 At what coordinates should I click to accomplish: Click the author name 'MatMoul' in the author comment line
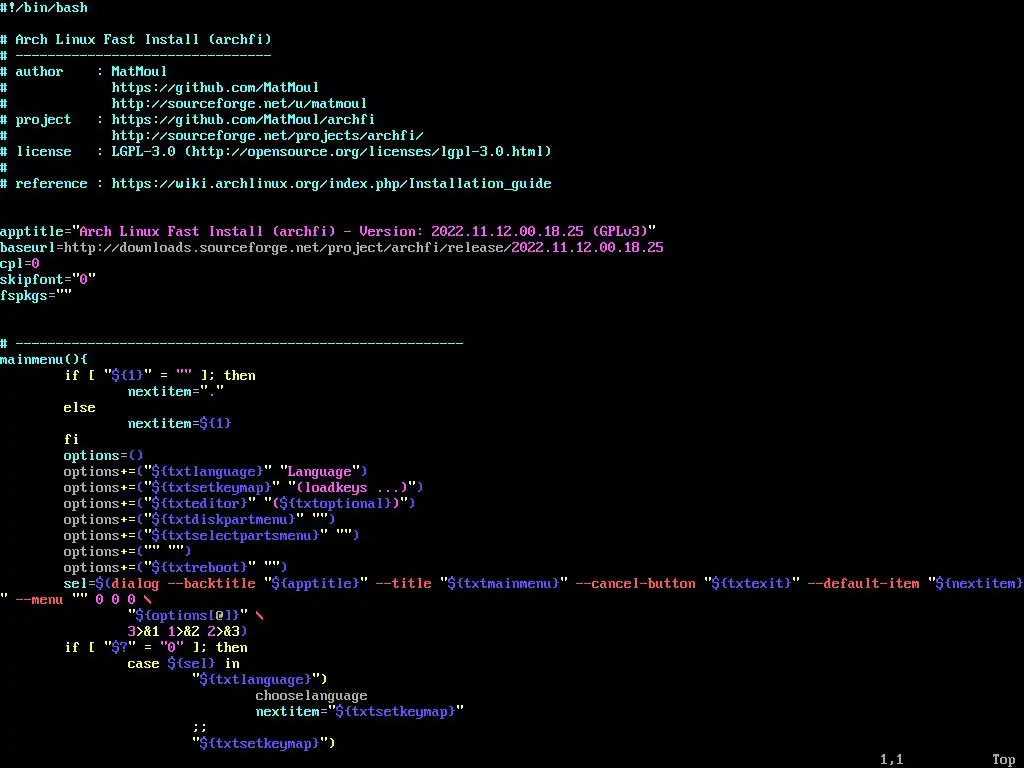point(139,72)
